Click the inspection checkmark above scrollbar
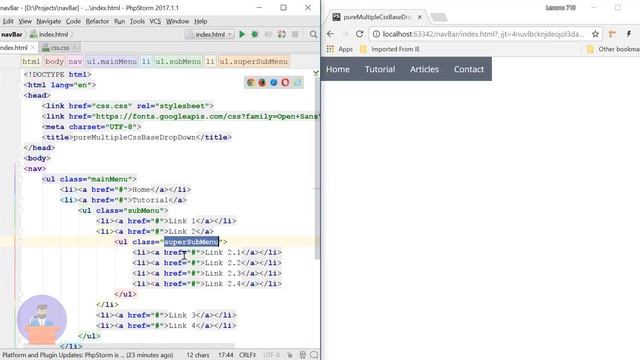640x360 pixels. 316,73
